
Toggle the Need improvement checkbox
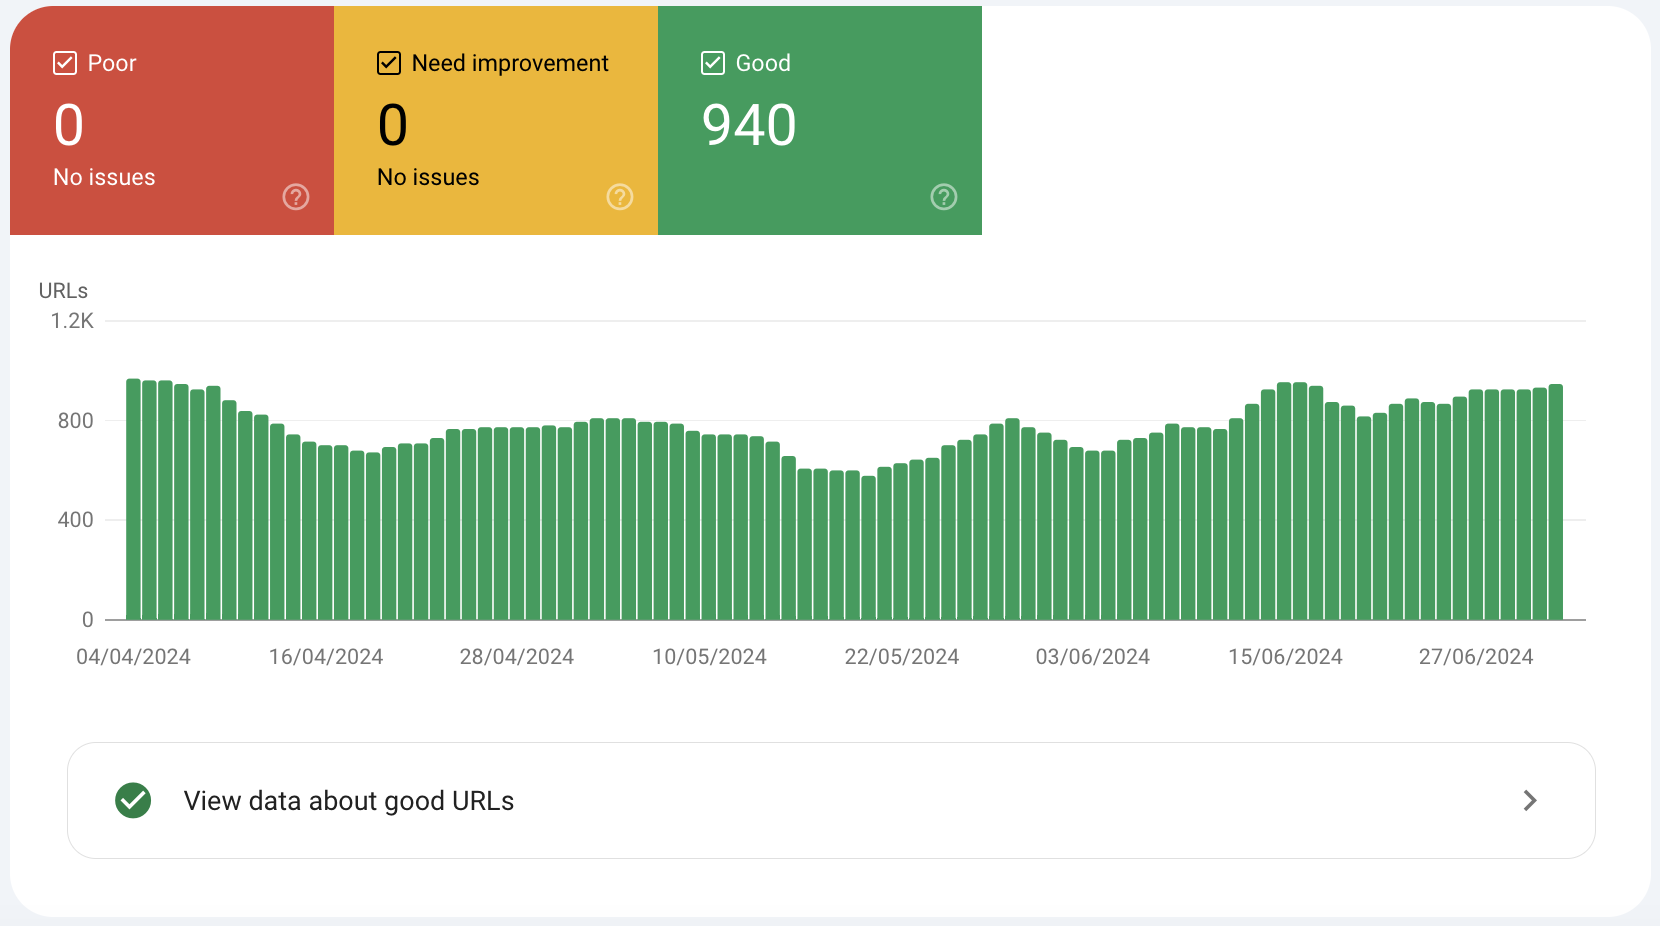(389, 63)
